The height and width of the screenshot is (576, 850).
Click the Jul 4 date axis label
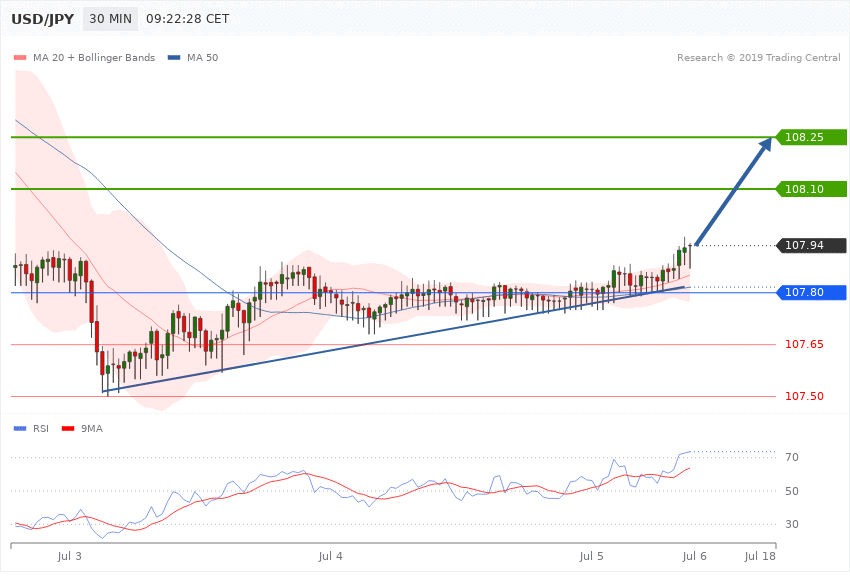[x=330, y=556]
